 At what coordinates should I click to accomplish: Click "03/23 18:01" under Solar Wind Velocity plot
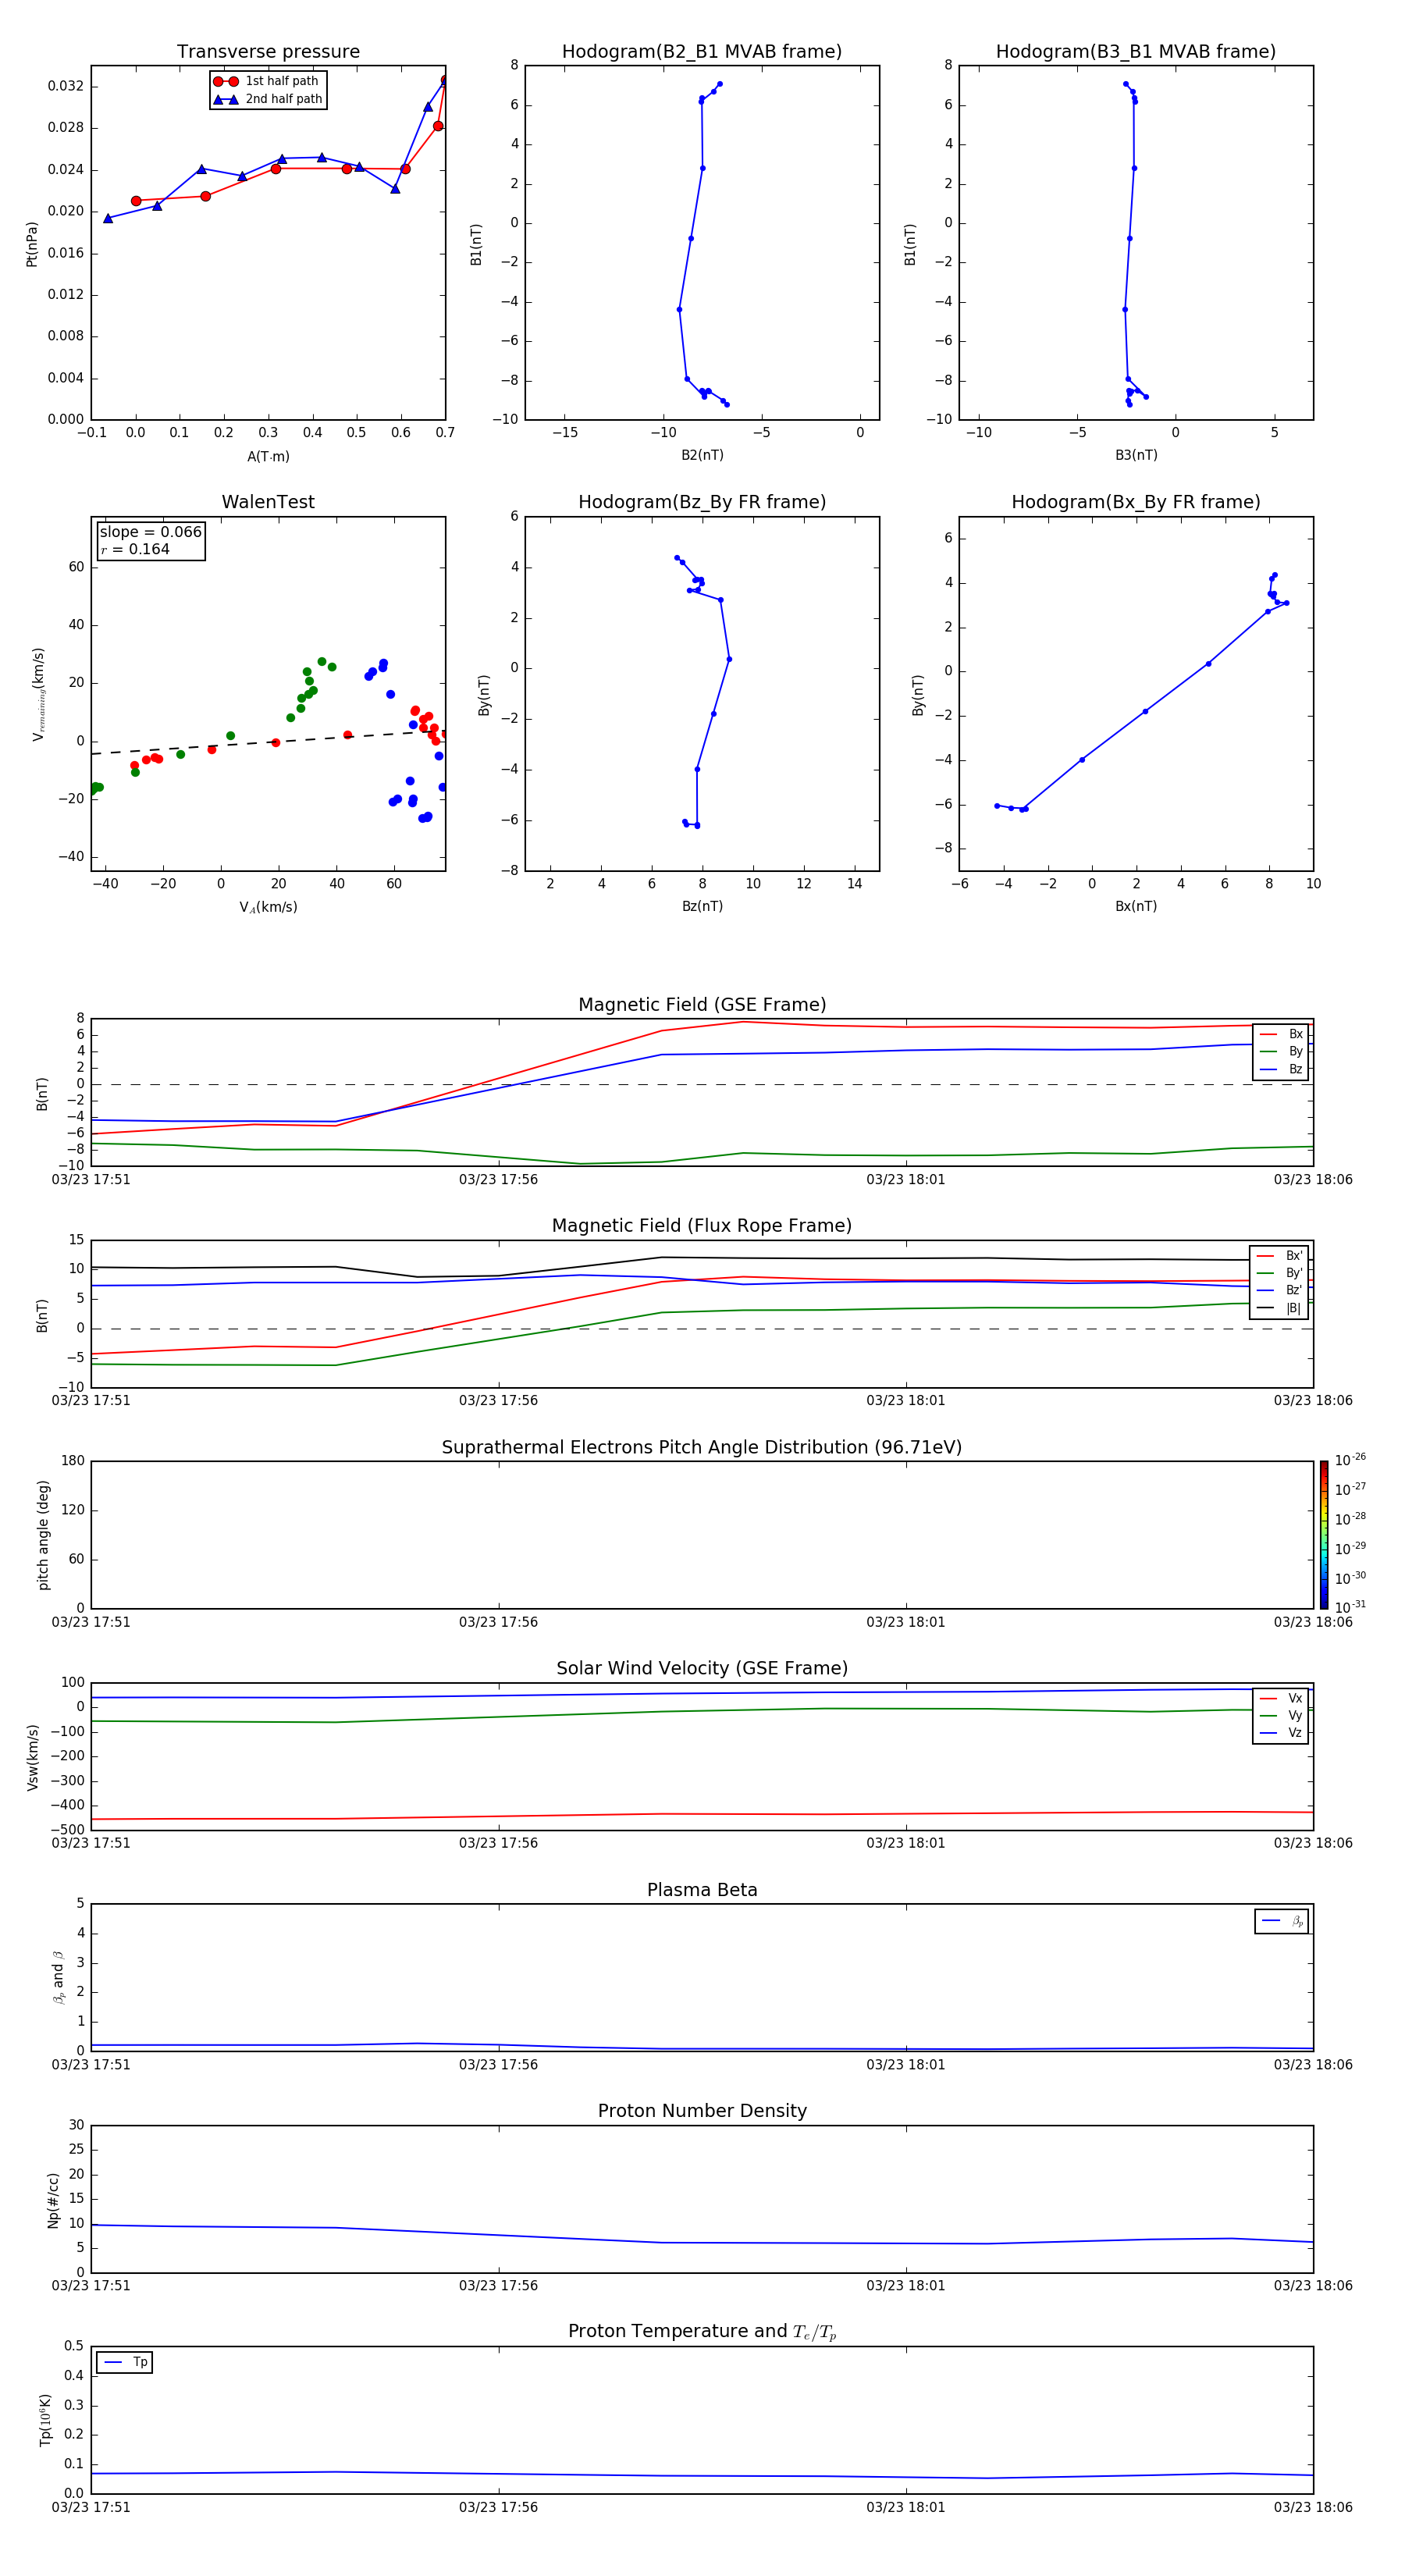(906, 1843)
